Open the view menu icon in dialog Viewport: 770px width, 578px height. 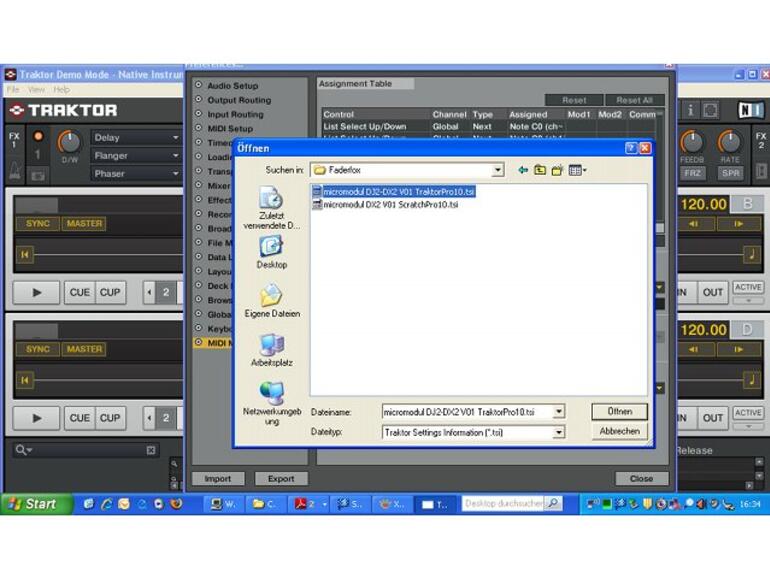pyautogui.click(x=576, y=170)
